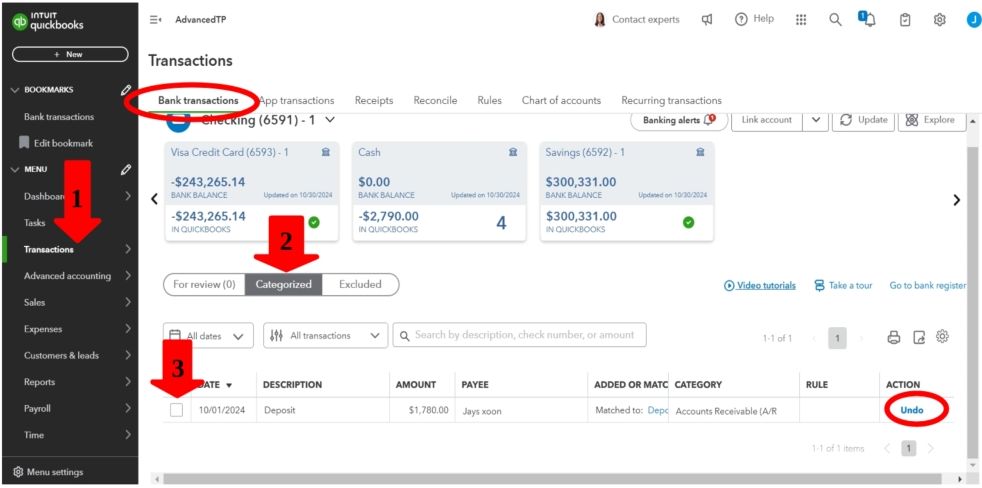Open the announcements megaphone icon
The height and width of the screenshot is (488, 982).
click(x=707, y=19)
